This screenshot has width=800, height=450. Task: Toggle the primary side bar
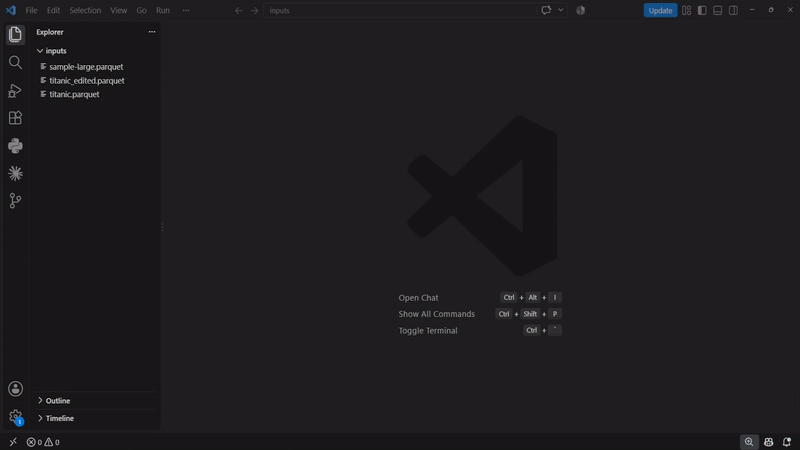[x=702, y=10]
